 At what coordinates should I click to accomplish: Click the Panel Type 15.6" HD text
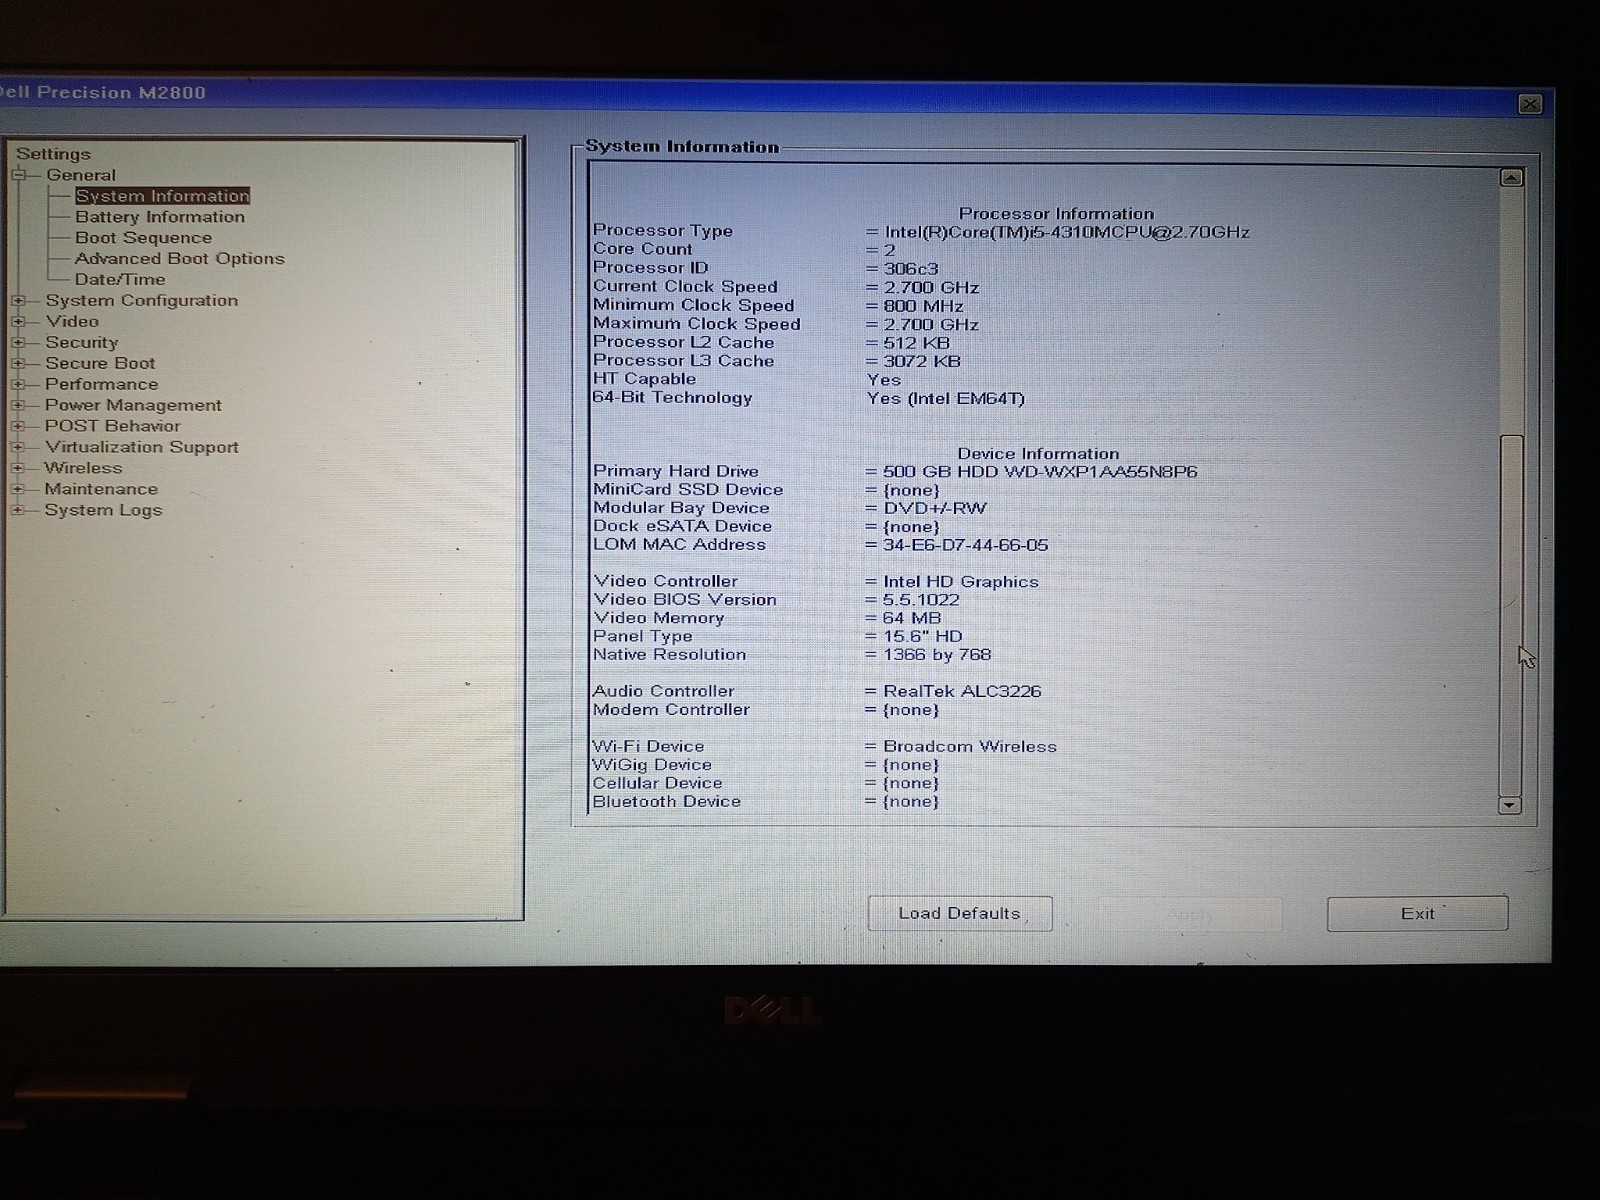coord(922,636)
